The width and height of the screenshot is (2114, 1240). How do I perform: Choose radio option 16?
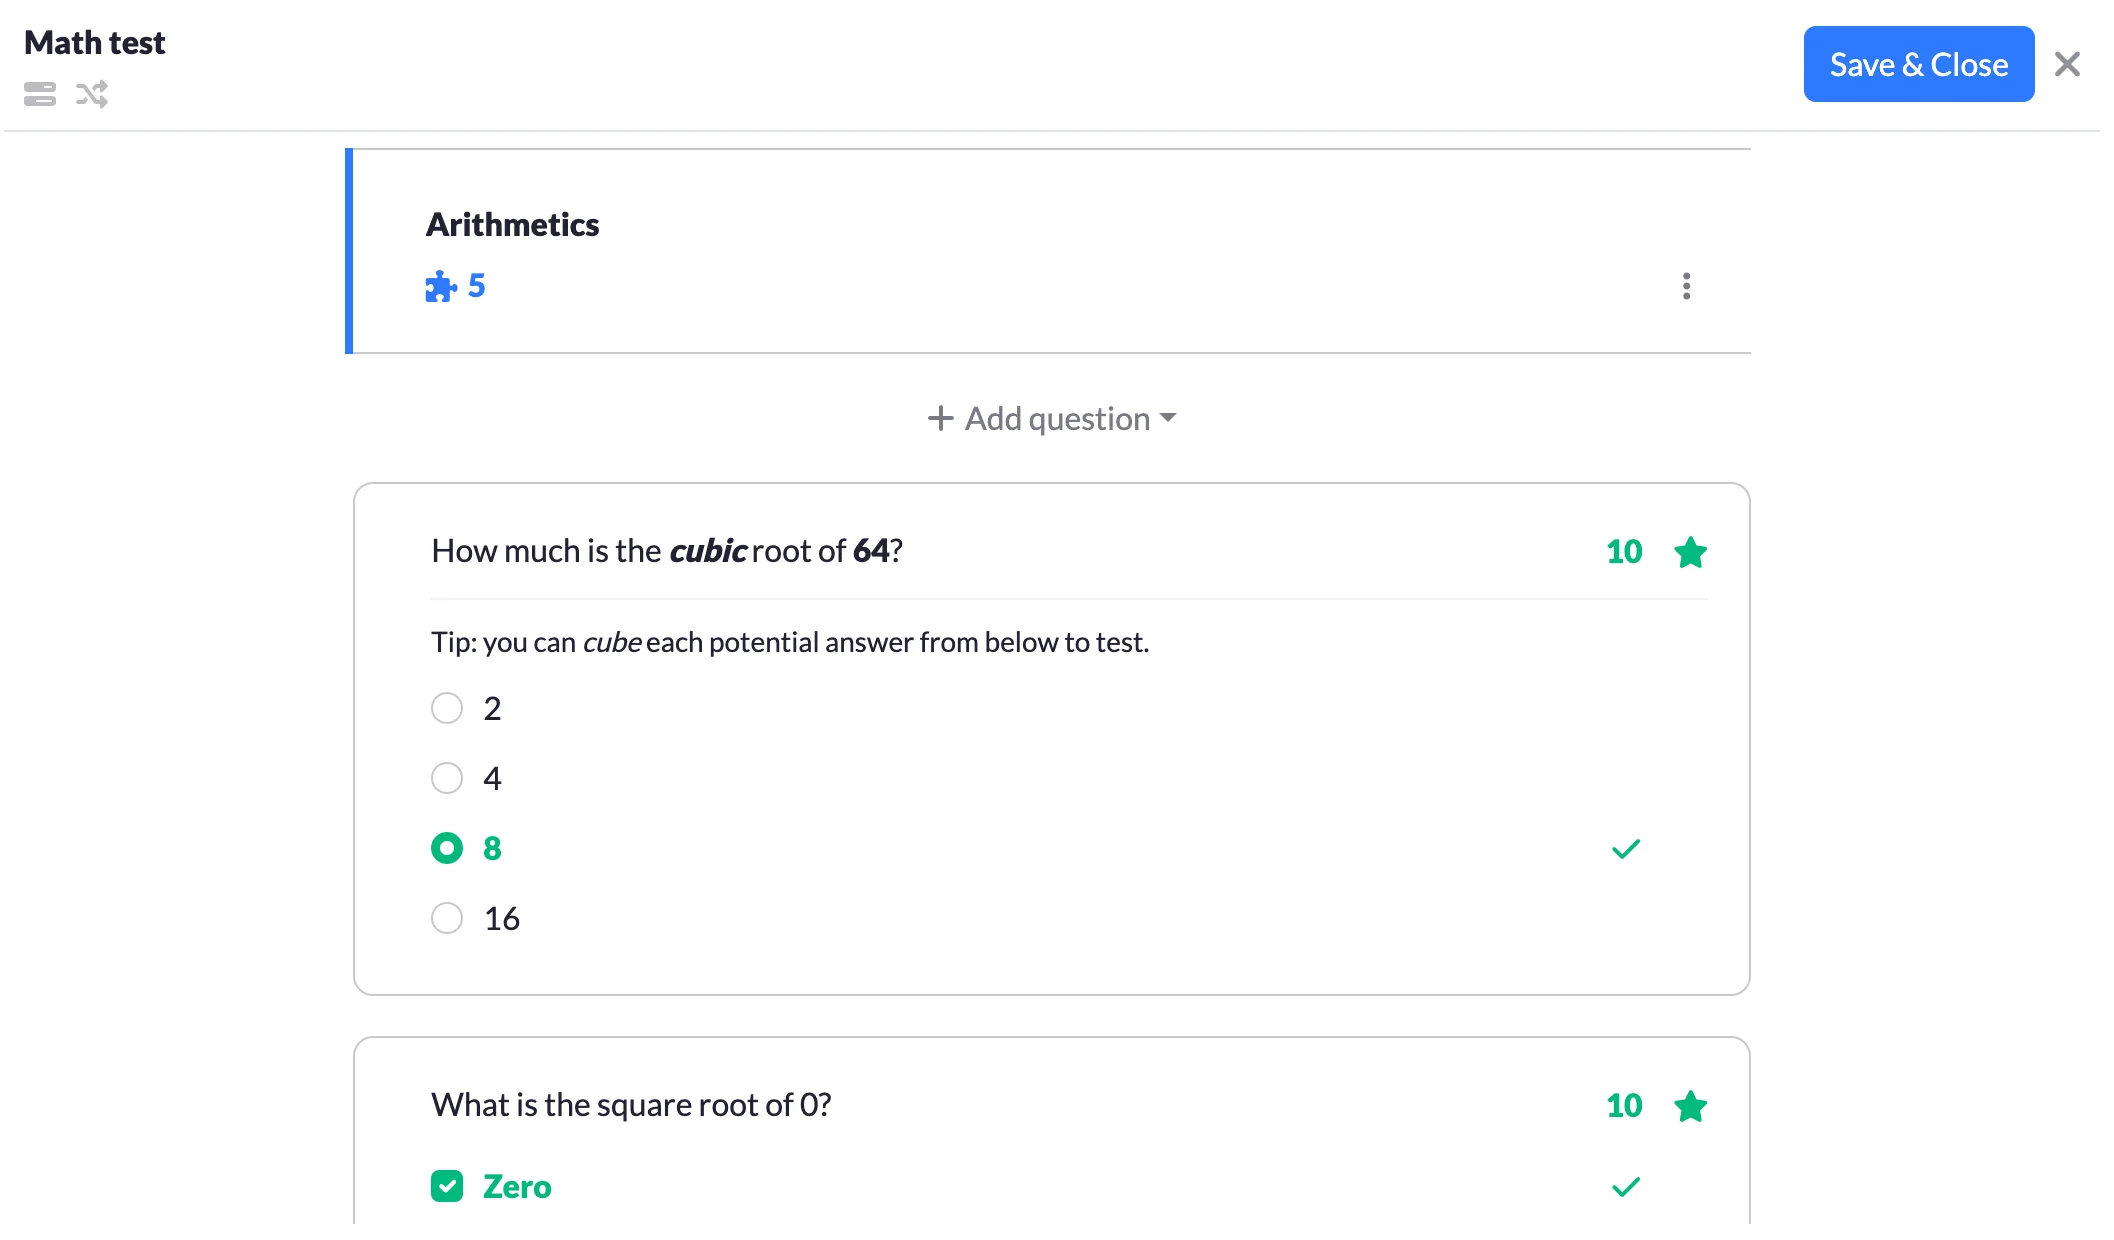pyautogui.click(x=447, y=918)
